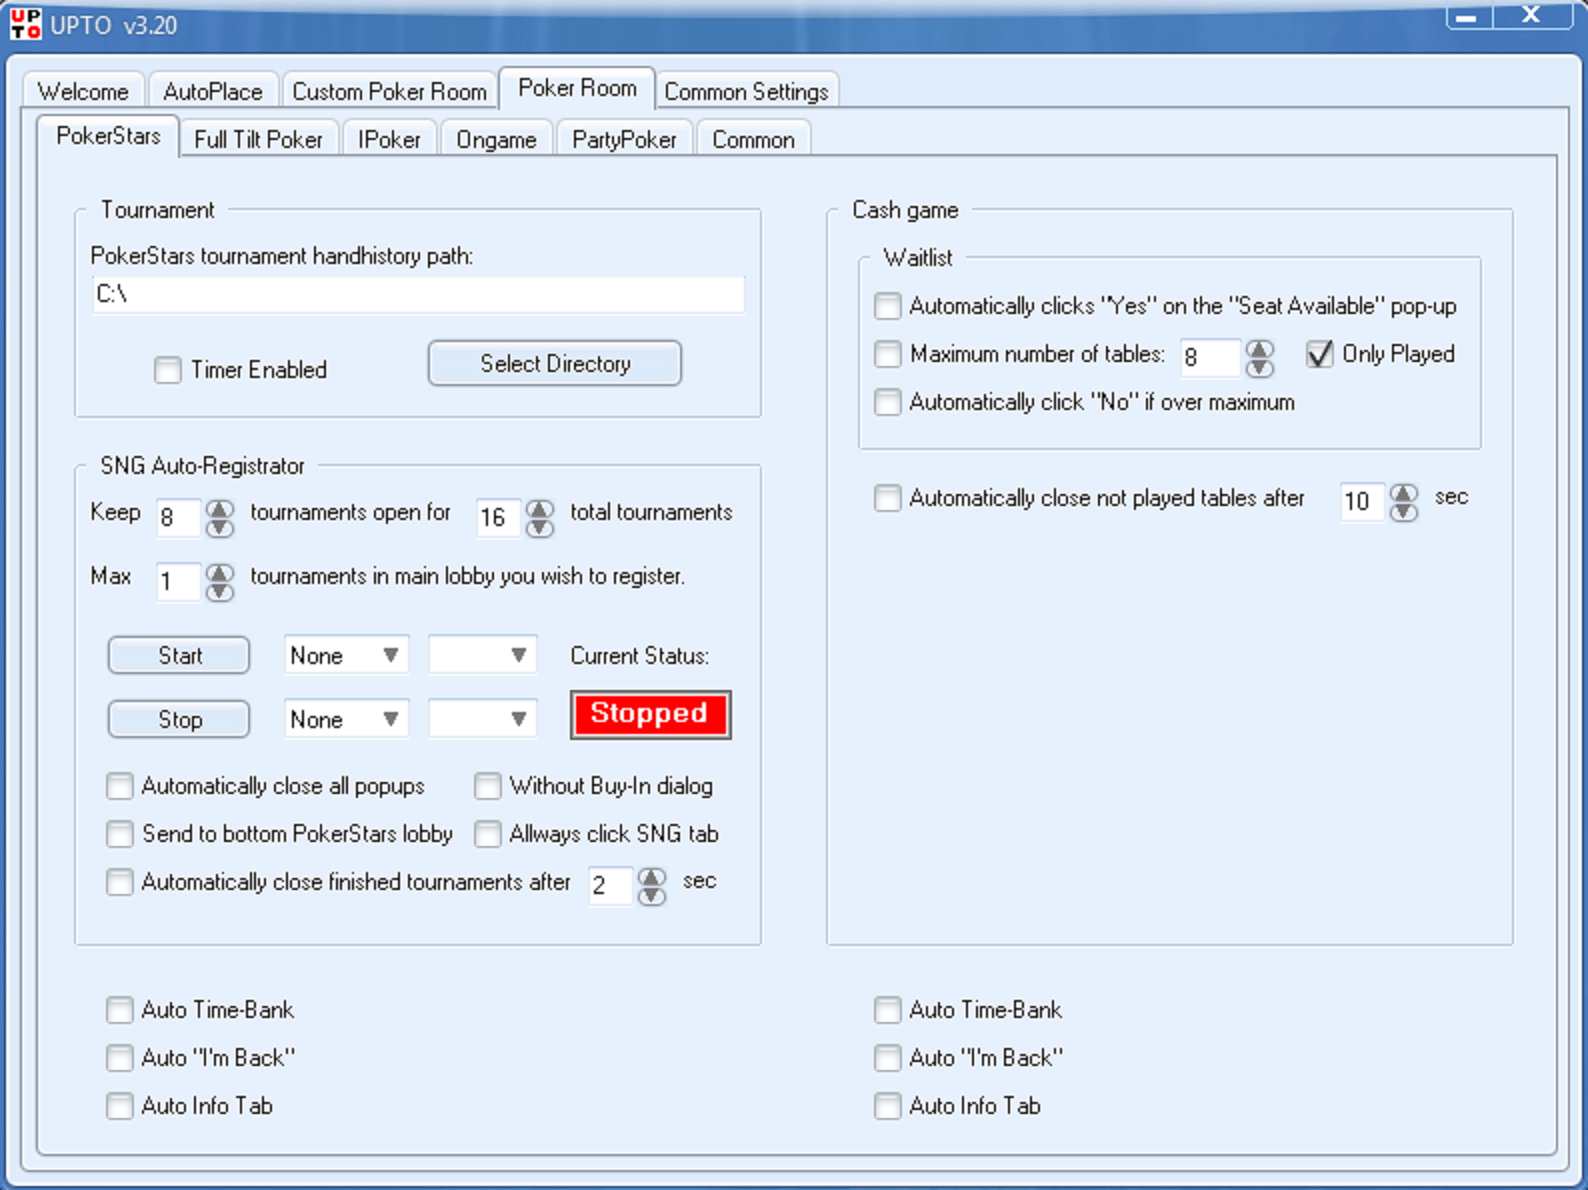Switch to the PartyPoker sub-tab
1588x1190 pixels.
pos(624,139)
